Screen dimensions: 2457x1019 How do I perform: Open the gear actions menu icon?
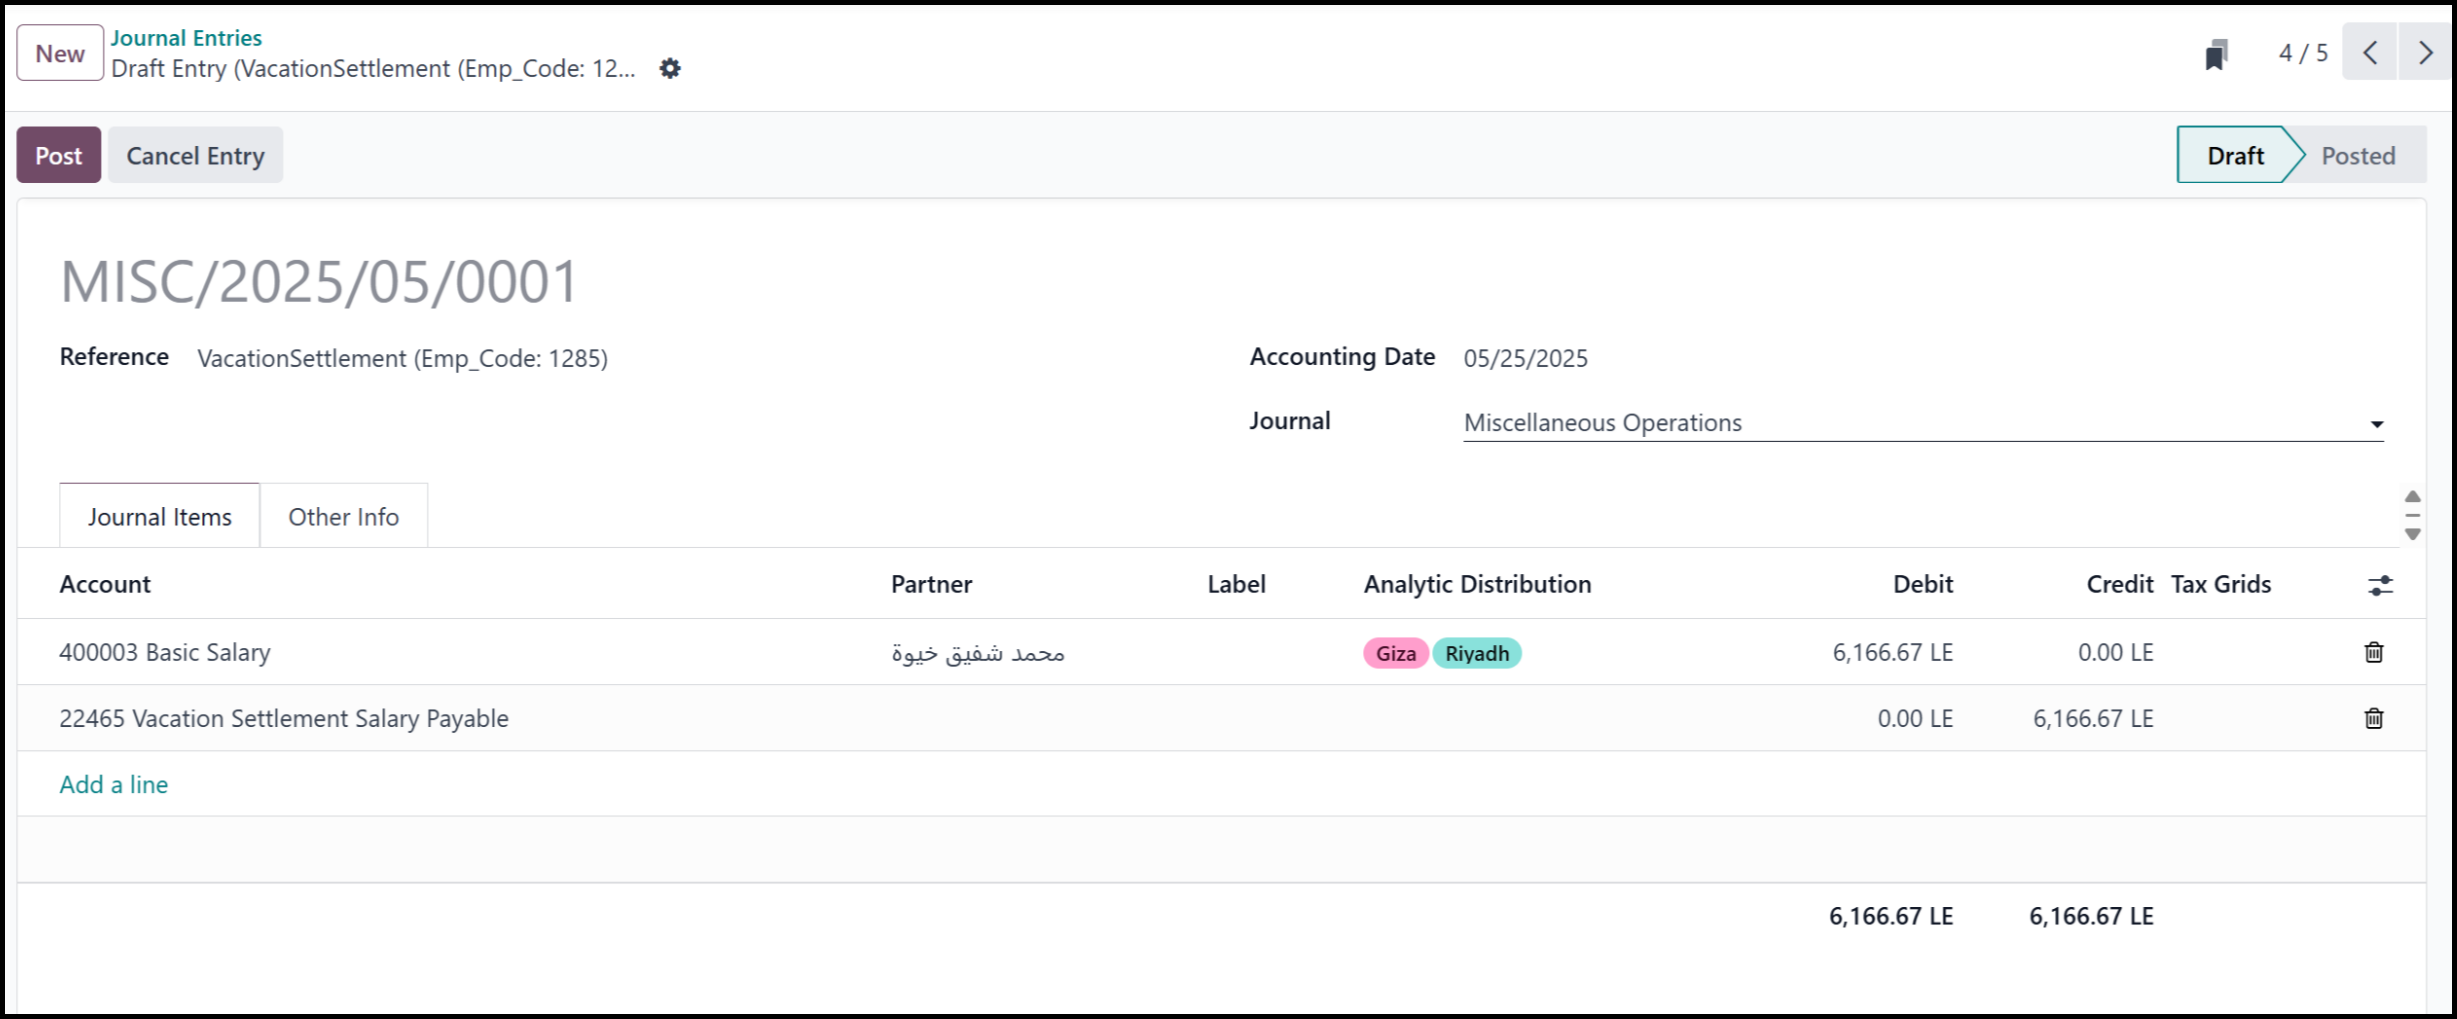670,69
